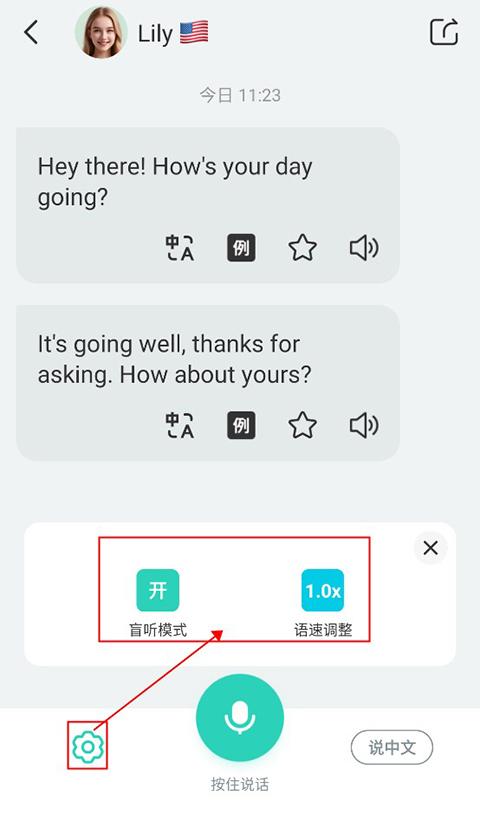Image resolution: width=480 pixels, height=815 pixels.
Task: Show example for the 'Hey there!' message
Action: [x=241, y=247]
